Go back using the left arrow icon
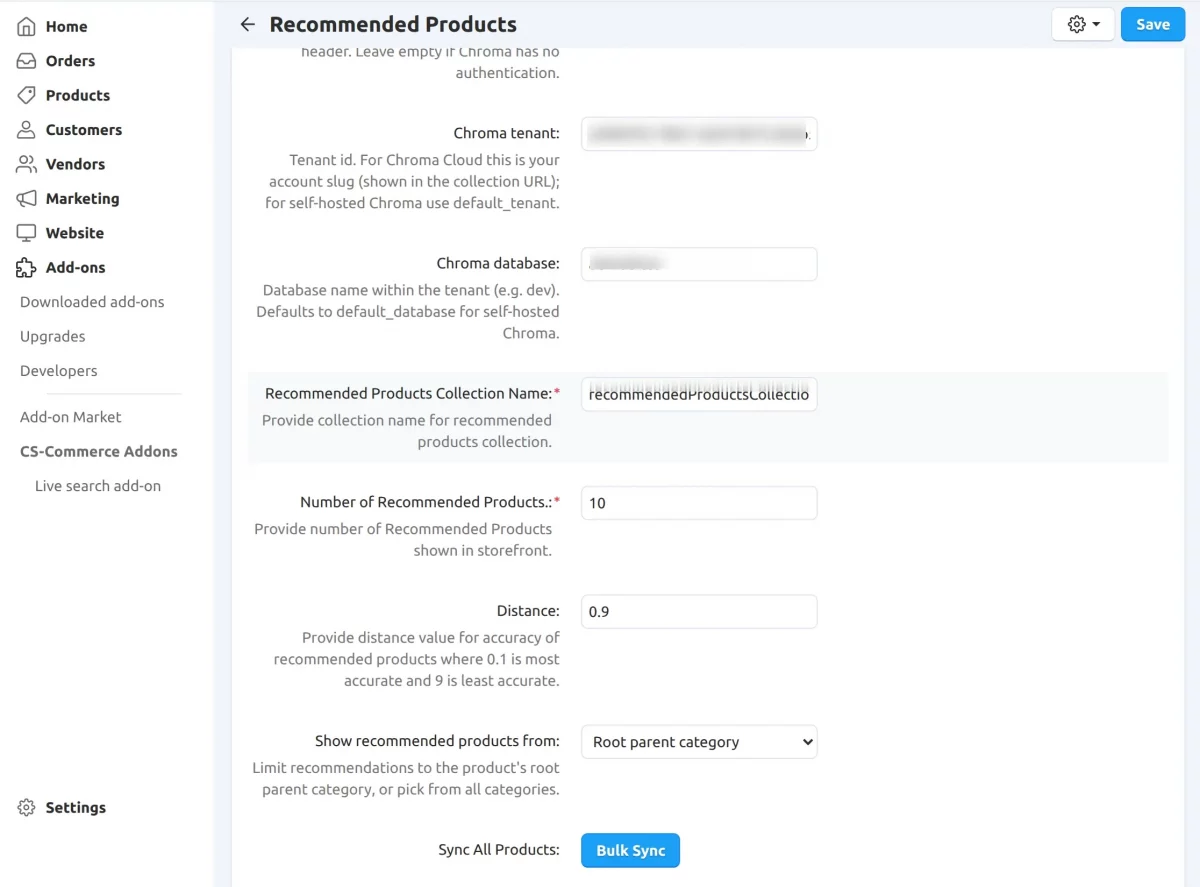The height and width of the screenshot is (887, 1200). tap(248, 25)
